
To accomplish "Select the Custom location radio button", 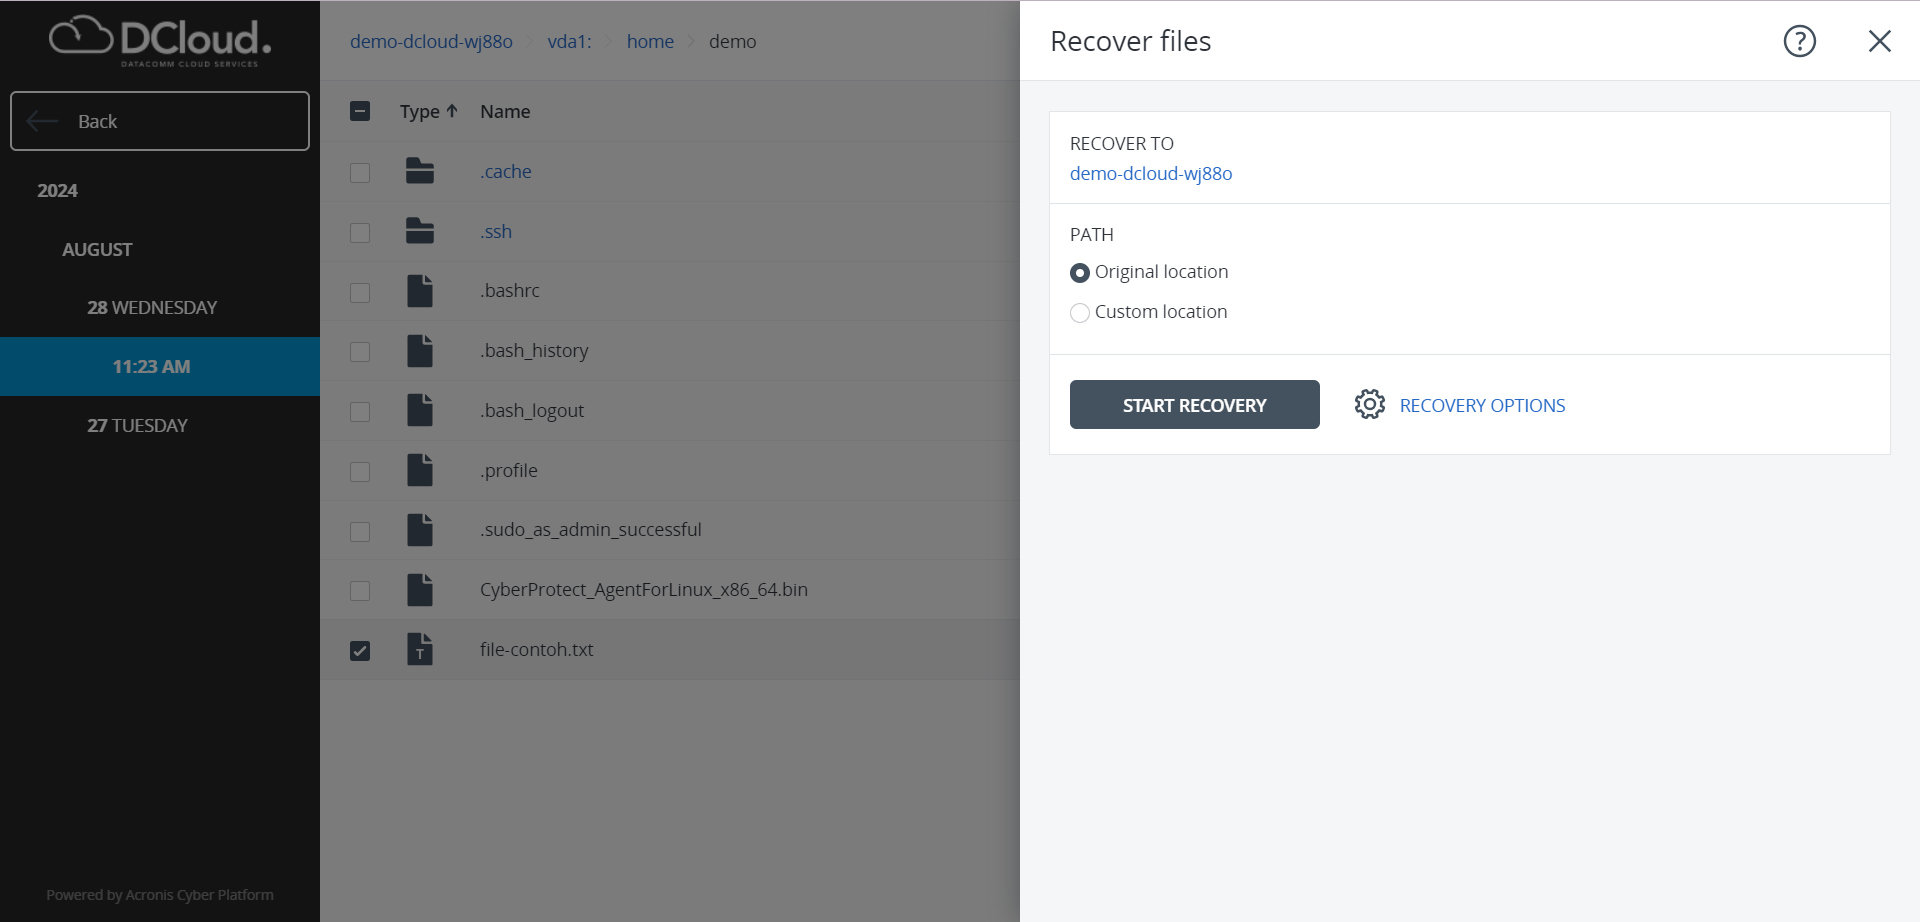I will tap(1080, 312).
